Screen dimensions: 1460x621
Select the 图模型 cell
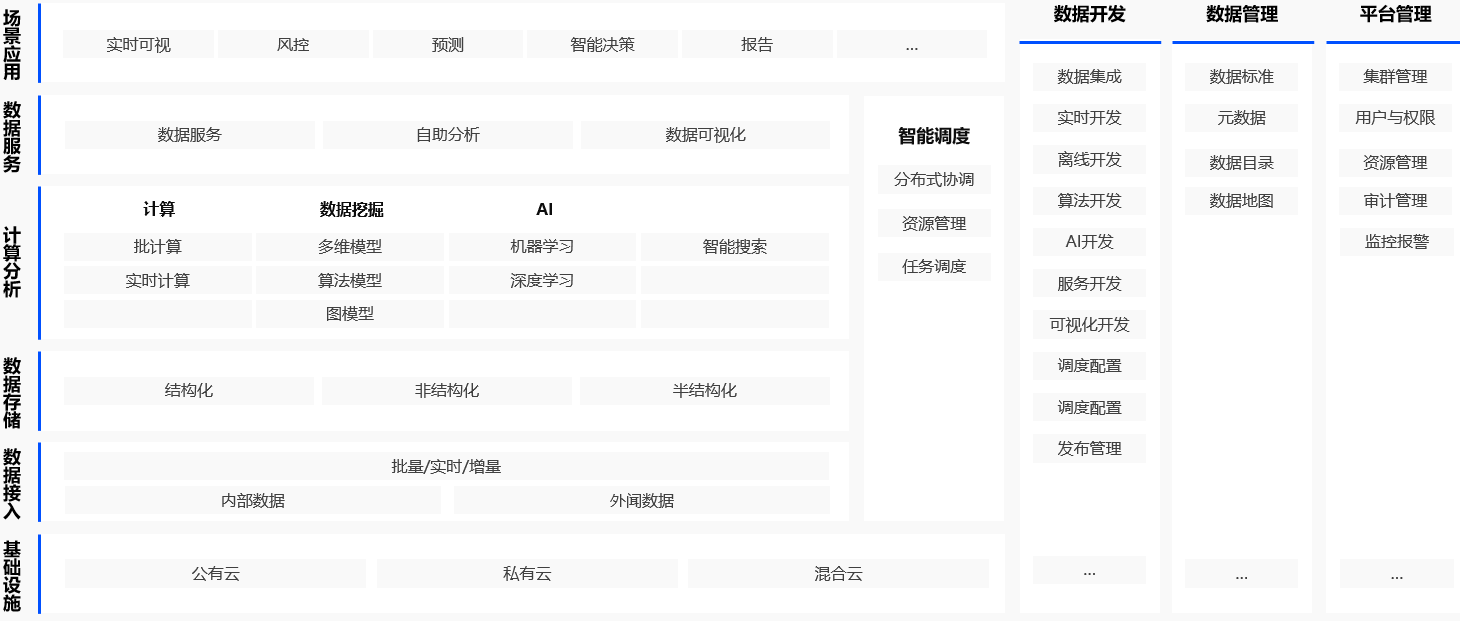tap(349, 314)
